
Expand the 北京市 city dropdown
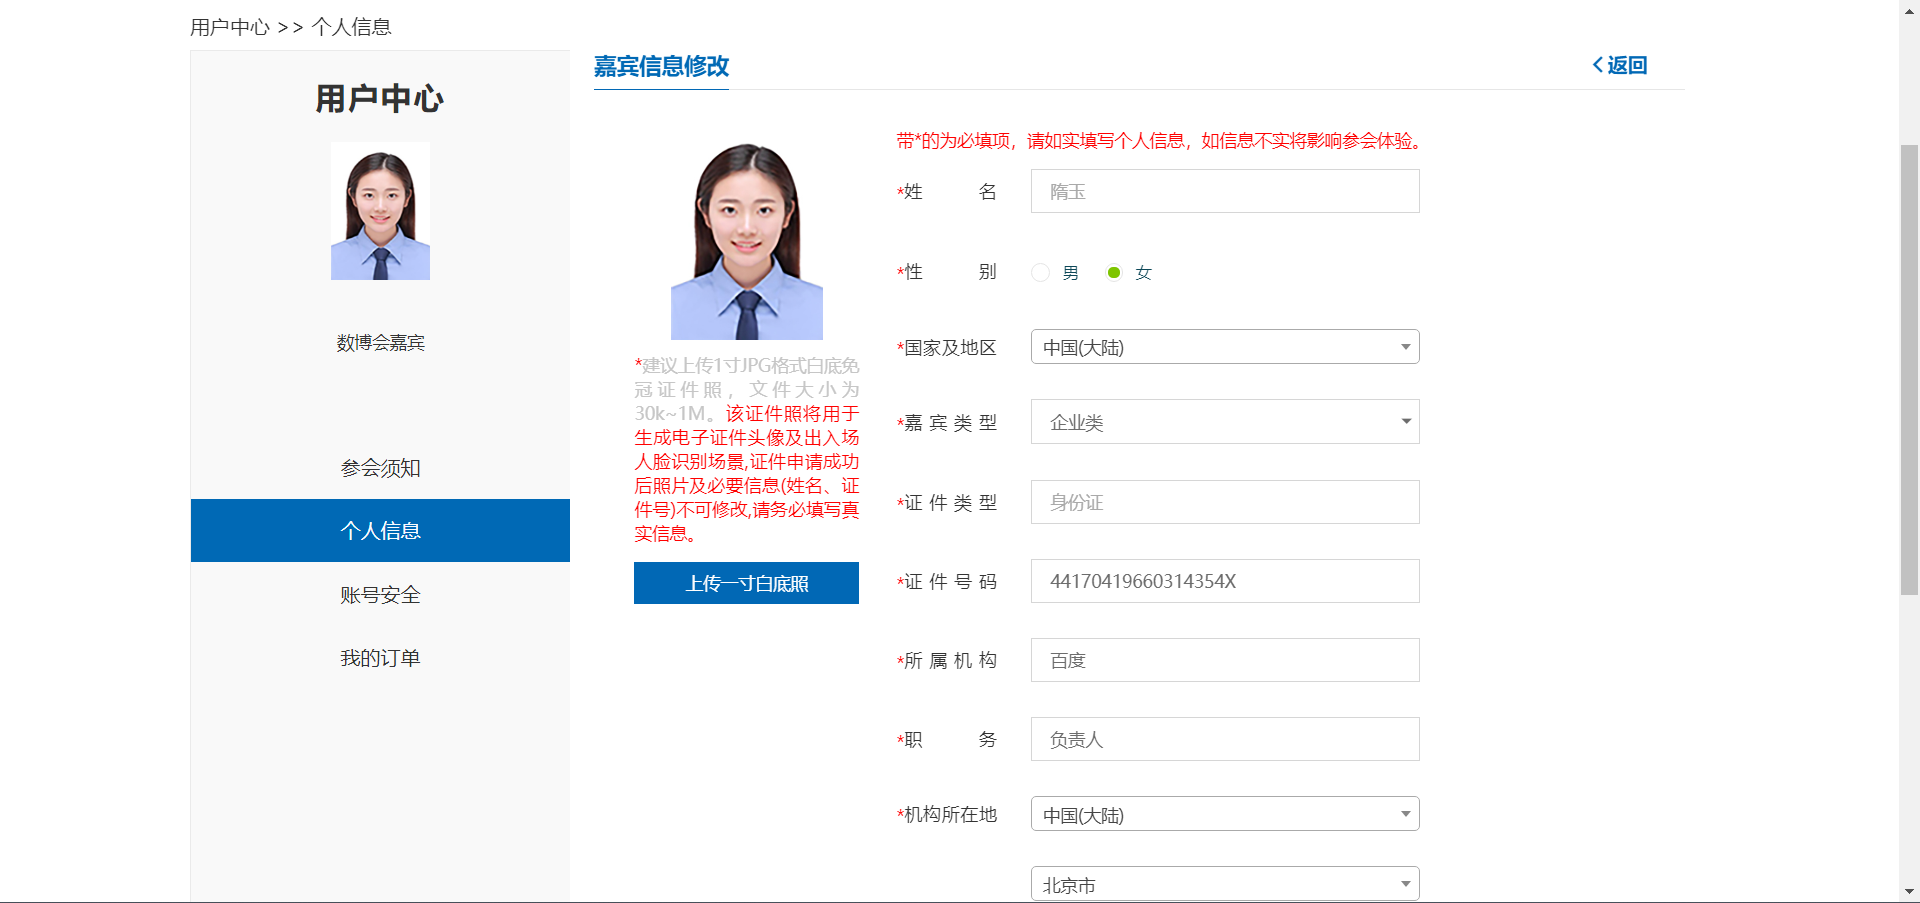(1224, 884)
